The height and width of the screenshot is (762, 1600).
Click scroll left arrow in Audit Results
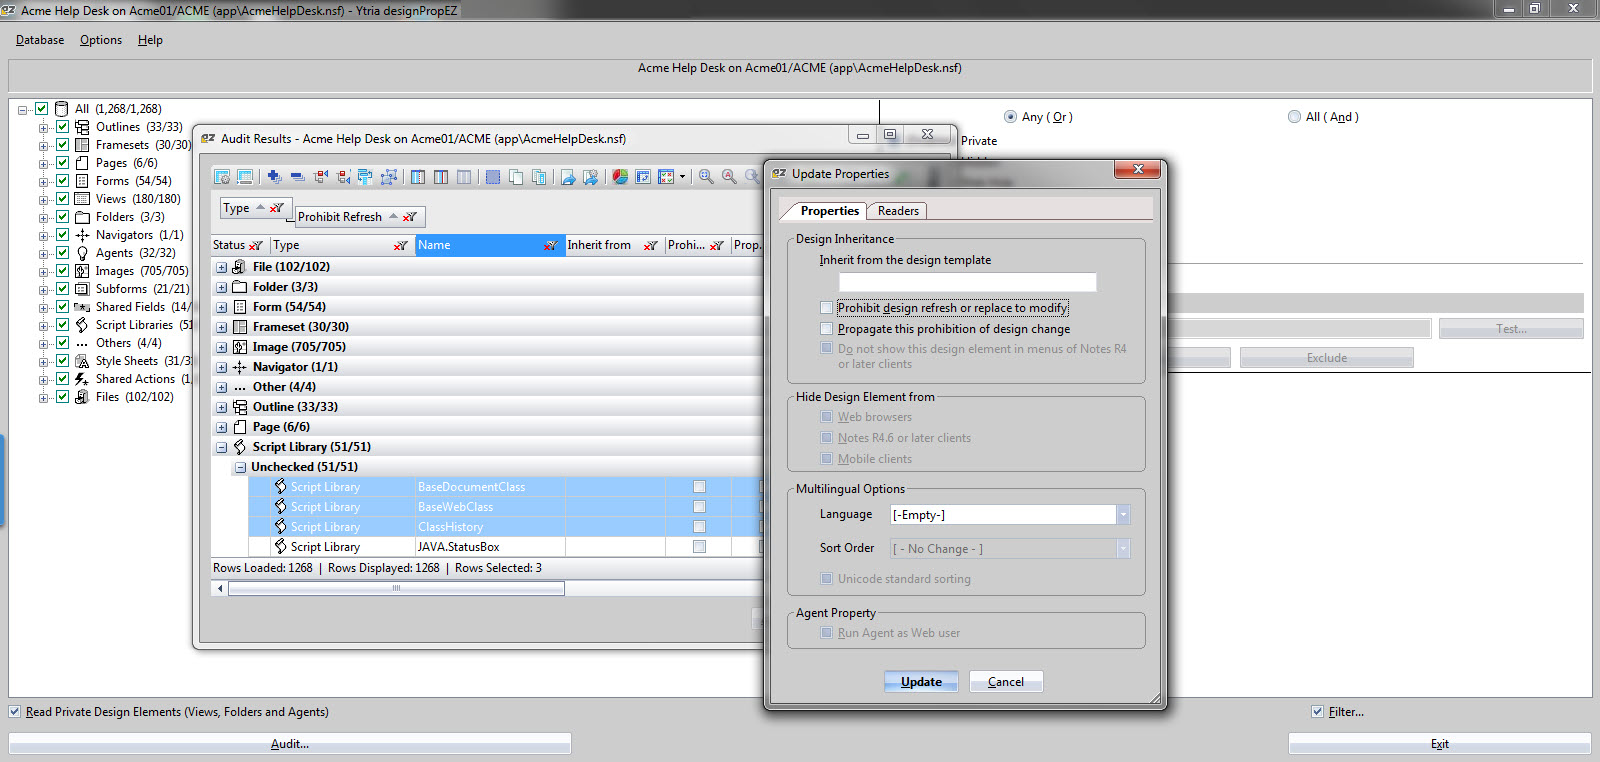220,588
